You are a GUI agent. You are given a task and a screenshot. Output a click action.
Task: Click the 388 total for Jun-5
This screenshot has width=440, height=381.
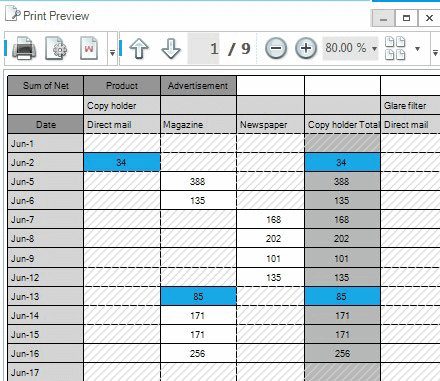coord(342,182)
